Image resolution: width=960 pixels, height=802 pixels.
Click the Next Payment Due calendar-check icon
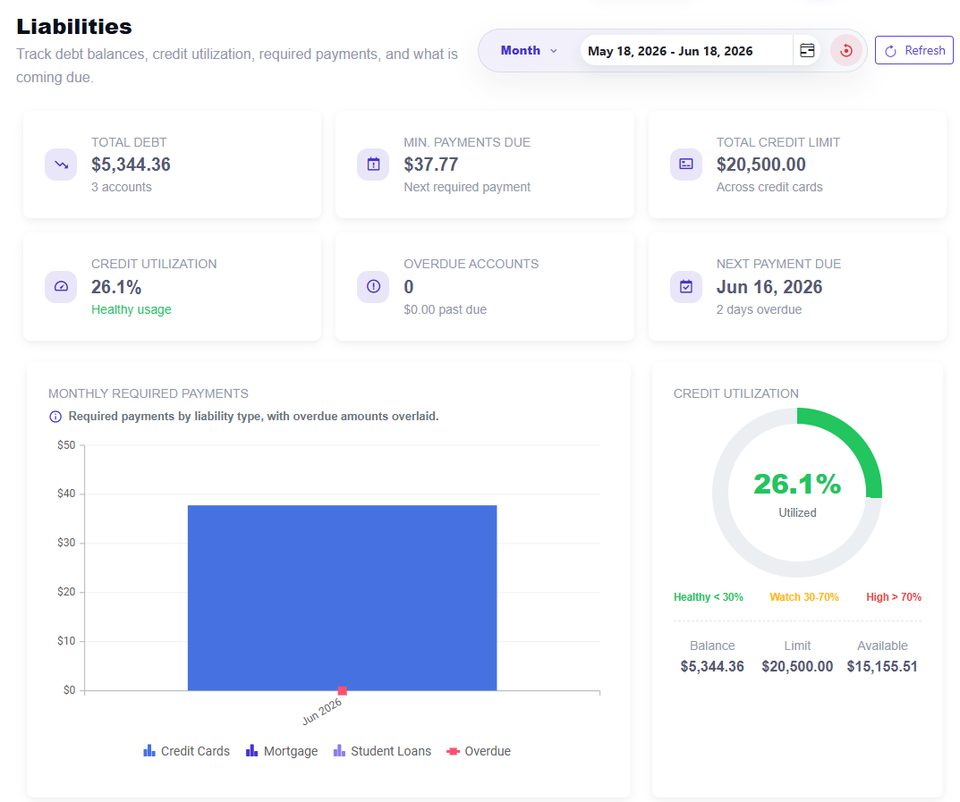point(686,287)
